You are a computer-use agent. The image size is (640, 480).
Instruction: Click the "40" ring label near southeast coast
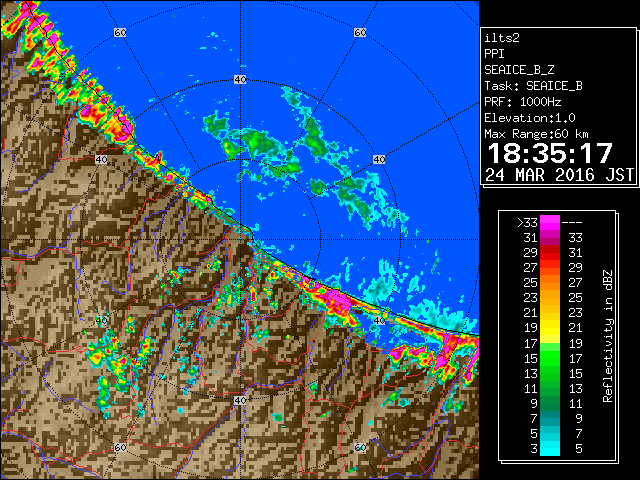[379, 320]
